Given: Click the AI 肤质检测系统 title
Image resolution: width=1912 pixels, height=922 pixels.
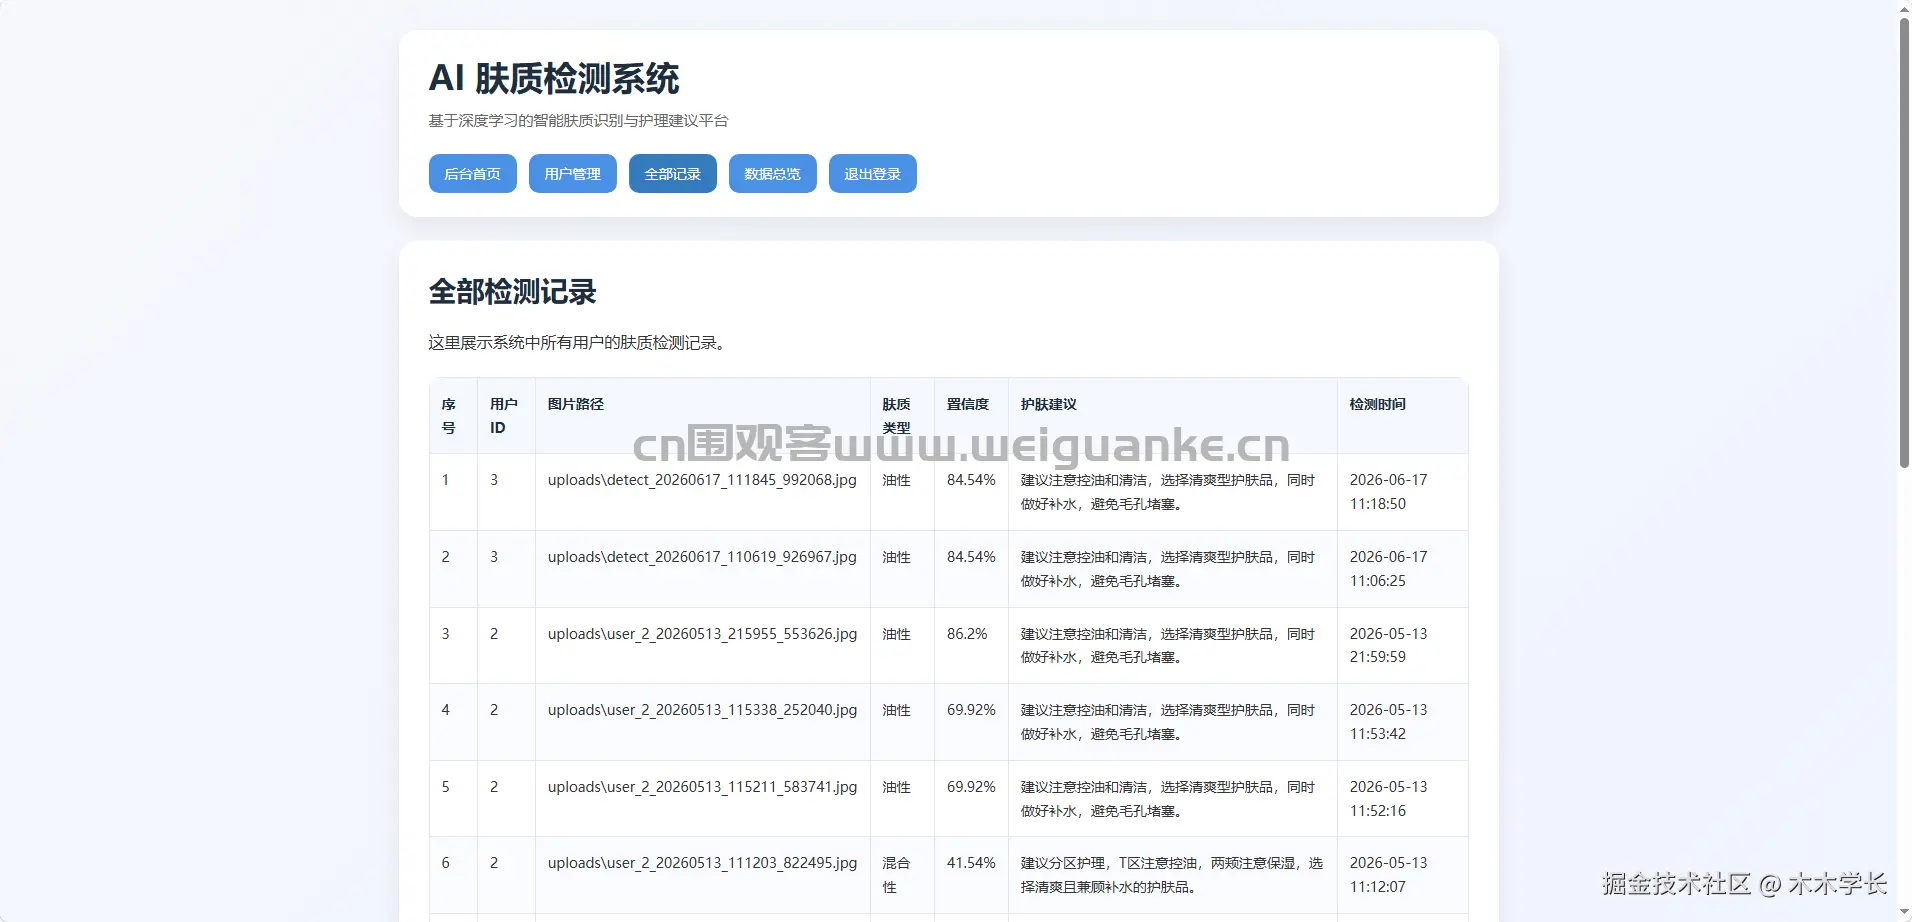Looking at the screenshot, I should tap(554, 78).
